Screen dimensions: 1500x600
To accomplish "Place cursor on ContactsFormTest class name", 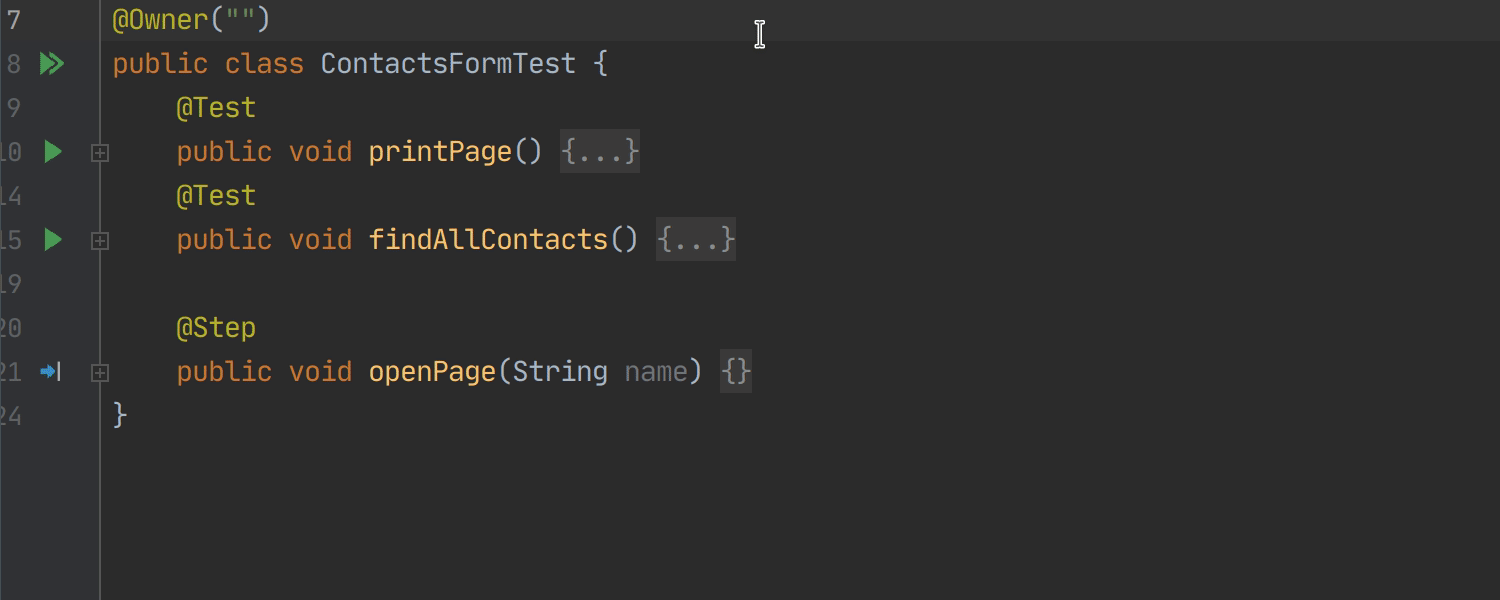I will (x=448, y=64).
